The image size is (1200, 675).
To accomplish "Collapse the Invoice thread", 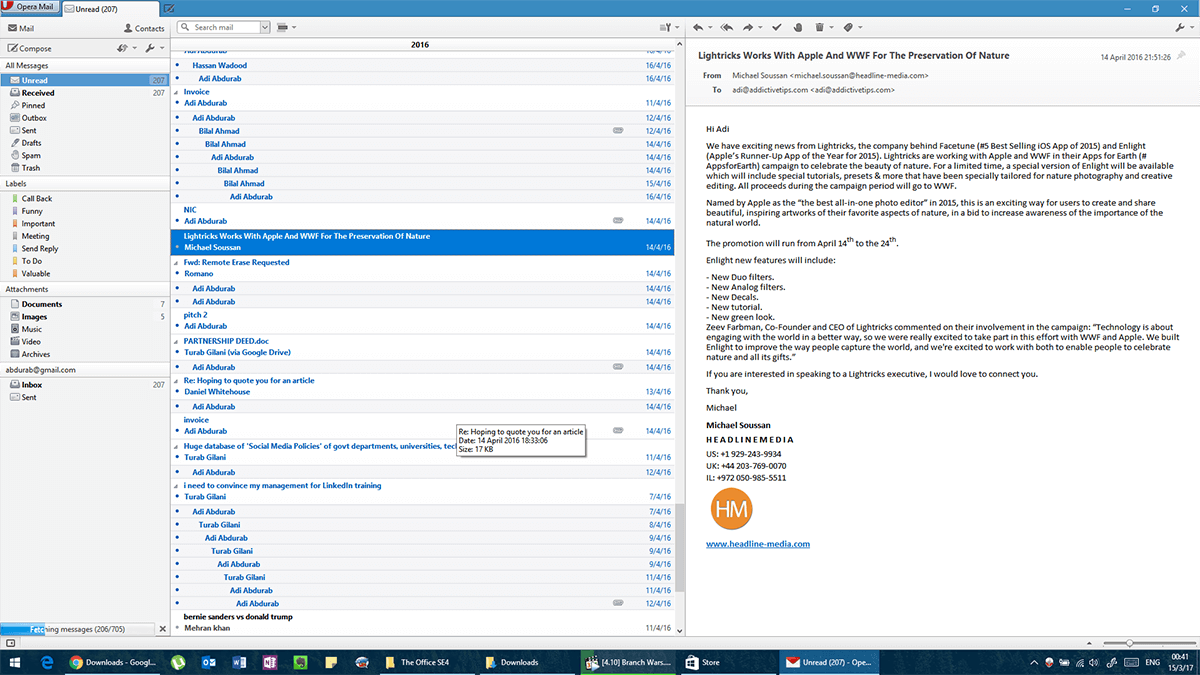I will (x=177, y=92).
